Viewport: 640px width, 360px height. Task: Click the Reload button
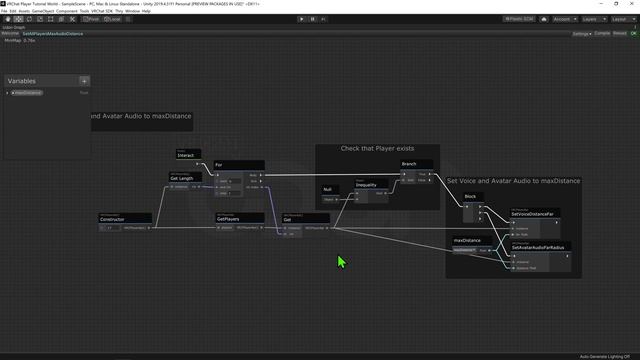(x=620, y=33)
